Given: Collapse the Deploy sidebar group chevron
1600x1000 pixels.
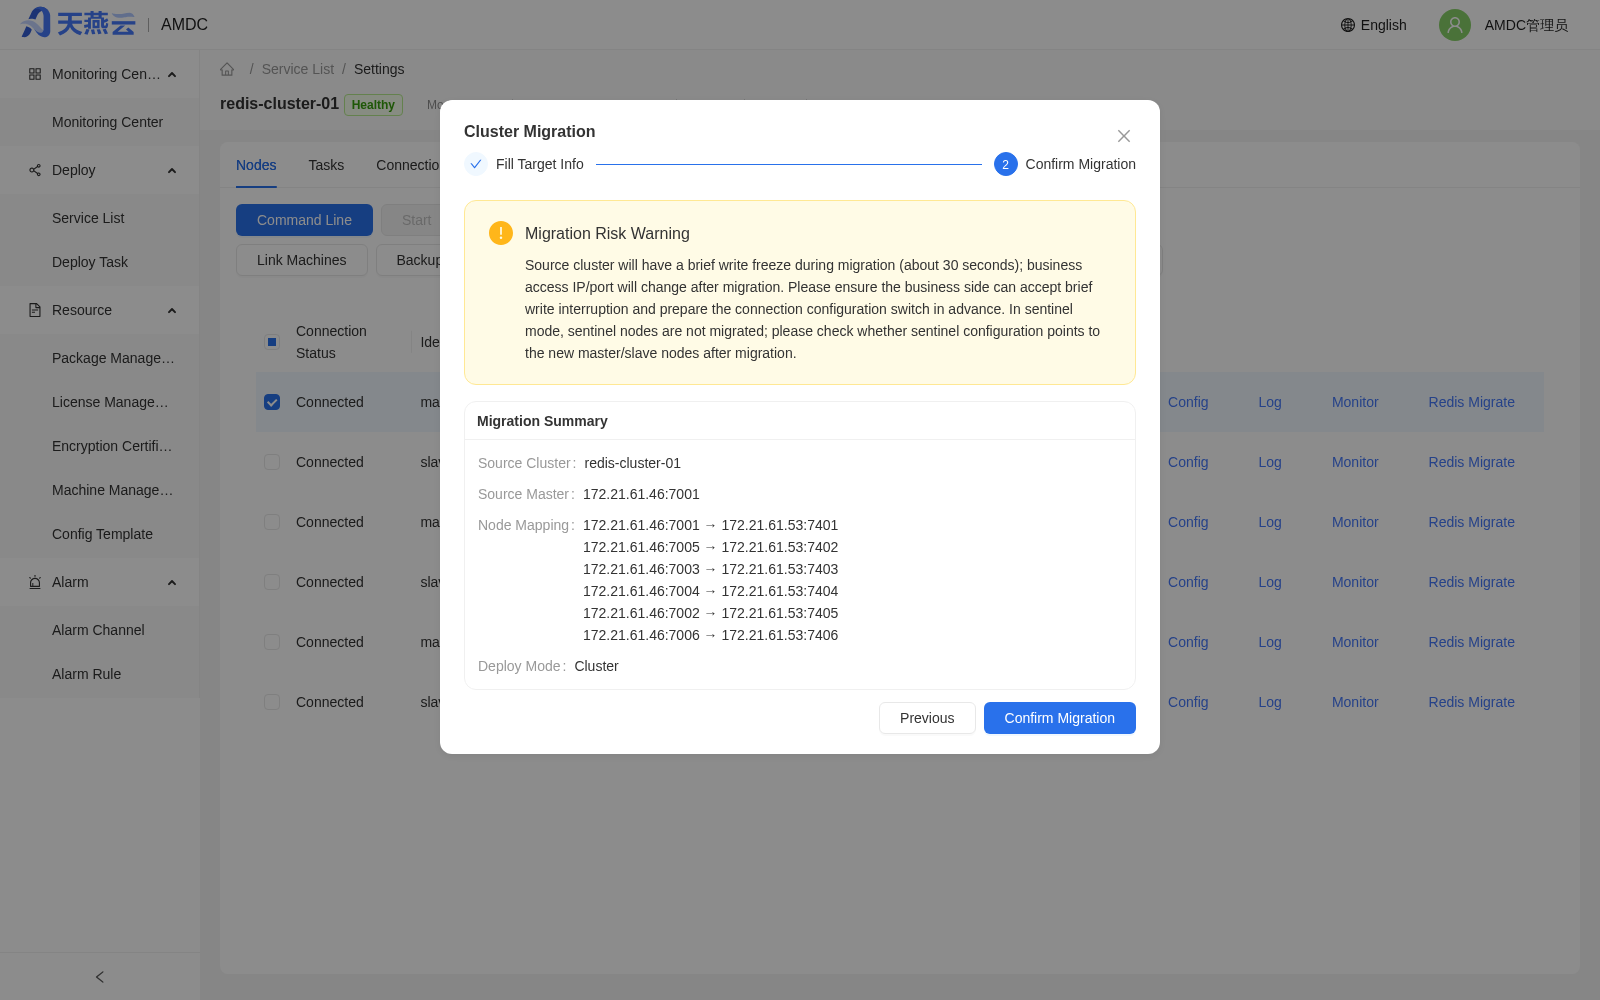Looking at the screenshot, I should tap(172, 171).
